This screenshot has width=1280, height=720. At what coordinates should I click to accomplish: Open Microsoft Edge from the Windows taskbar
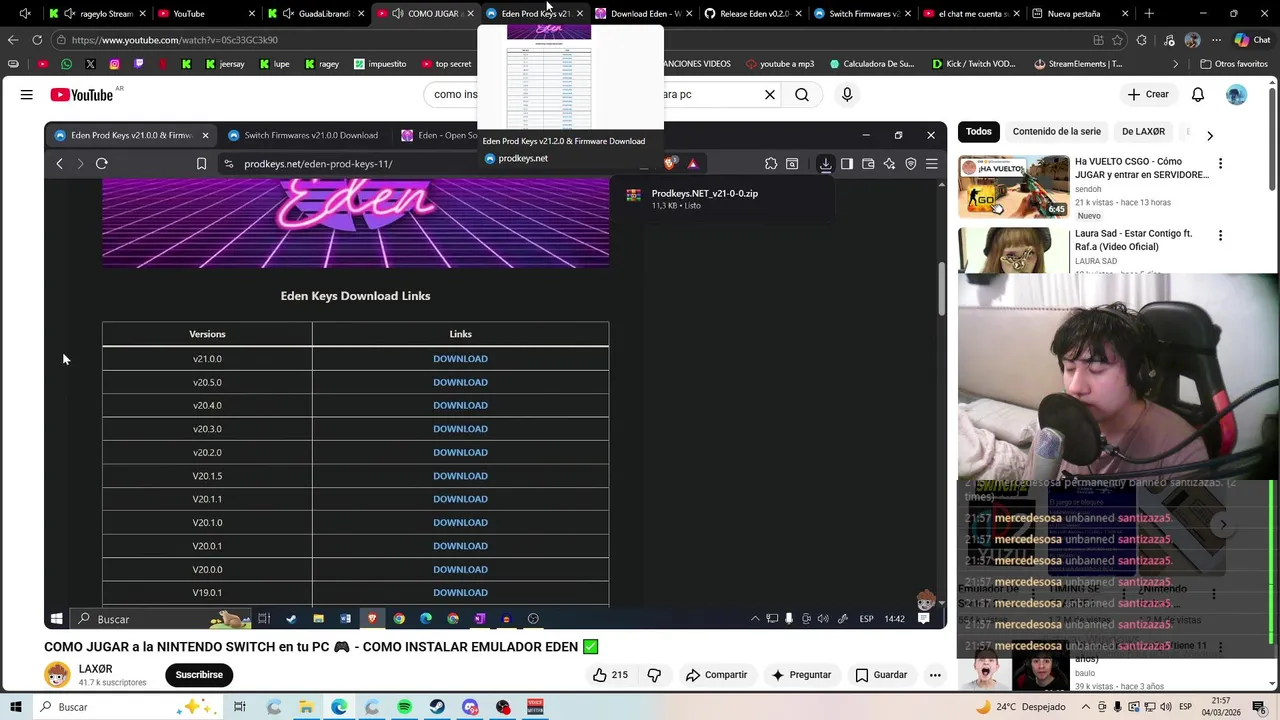[339, 707]
